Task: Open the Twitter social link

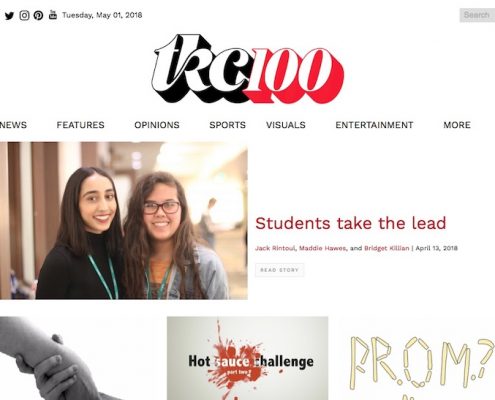Action: click(x=9, y=16)
